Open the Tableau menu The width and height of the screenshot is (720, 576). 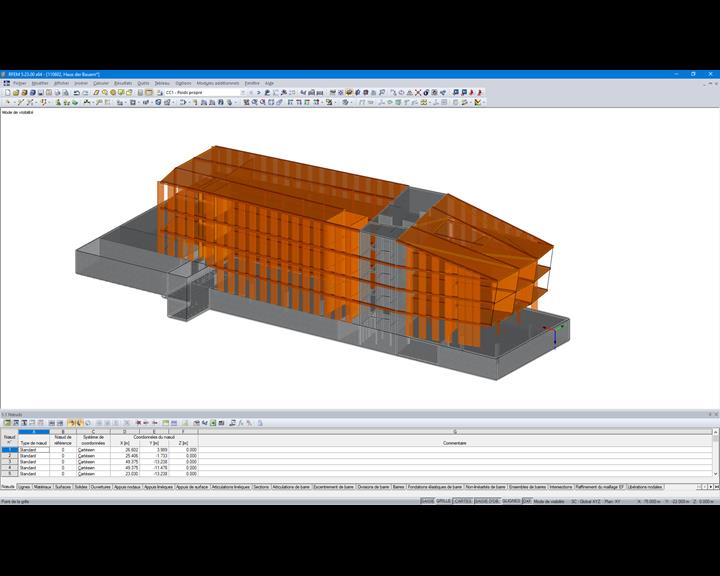click(162, 83)
